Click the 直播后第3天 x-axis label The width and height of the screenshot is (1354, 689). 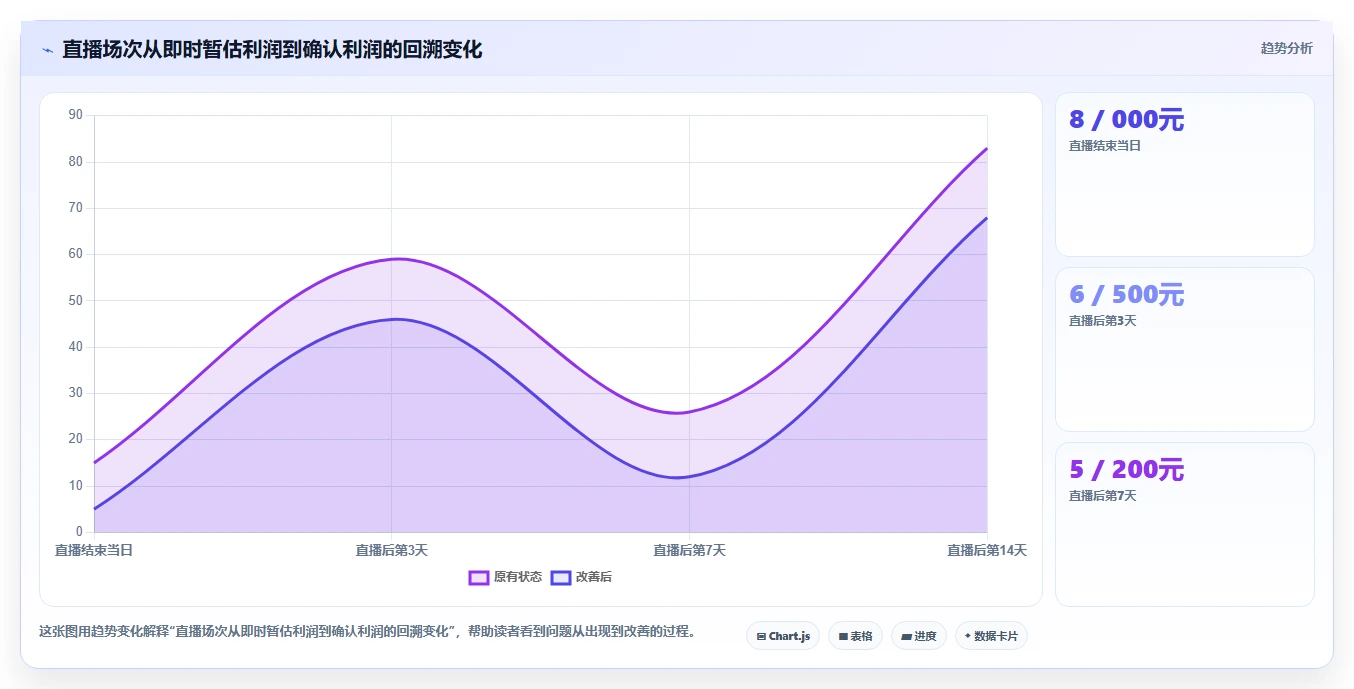click(392, 550)
